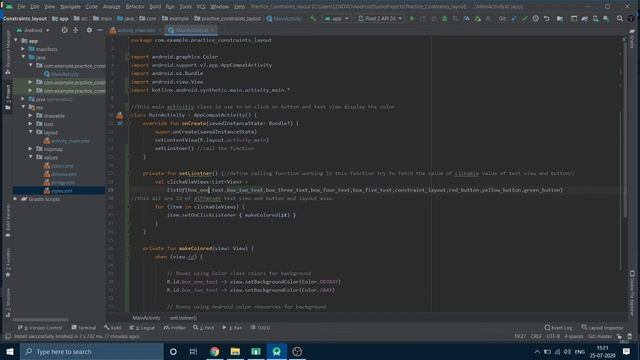Expand the manifests folder
Screen dimensions: 640x360
click(x=23, y=49)
